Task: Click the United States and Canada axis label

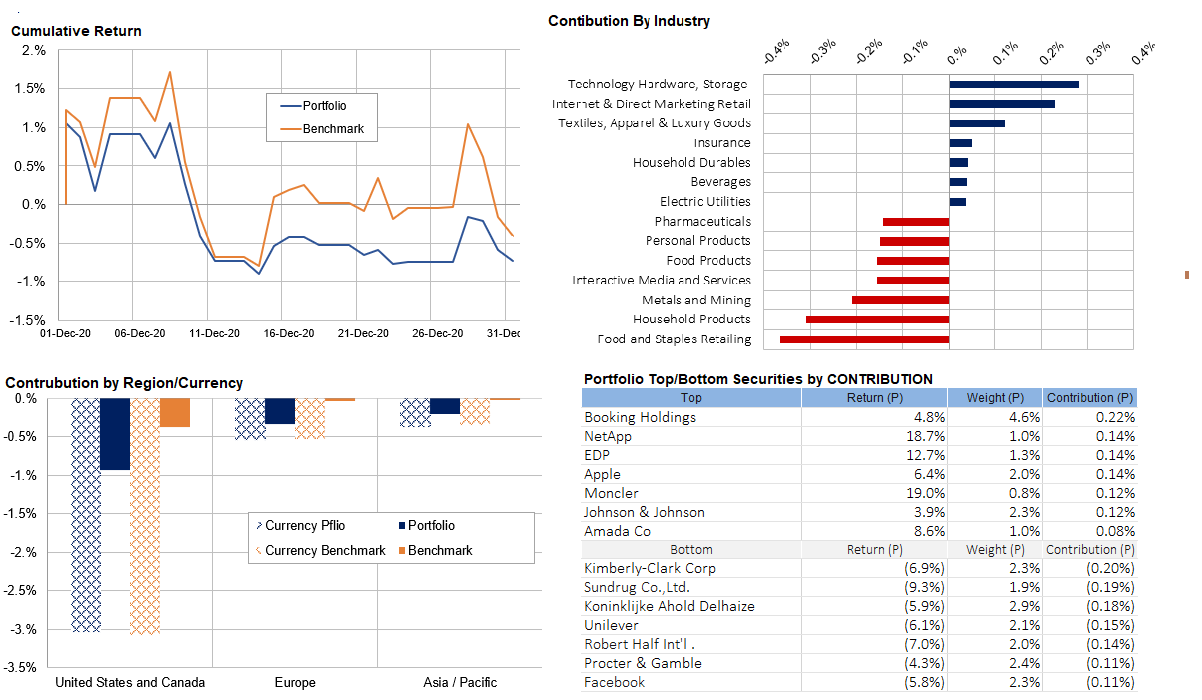Action: 131,683
